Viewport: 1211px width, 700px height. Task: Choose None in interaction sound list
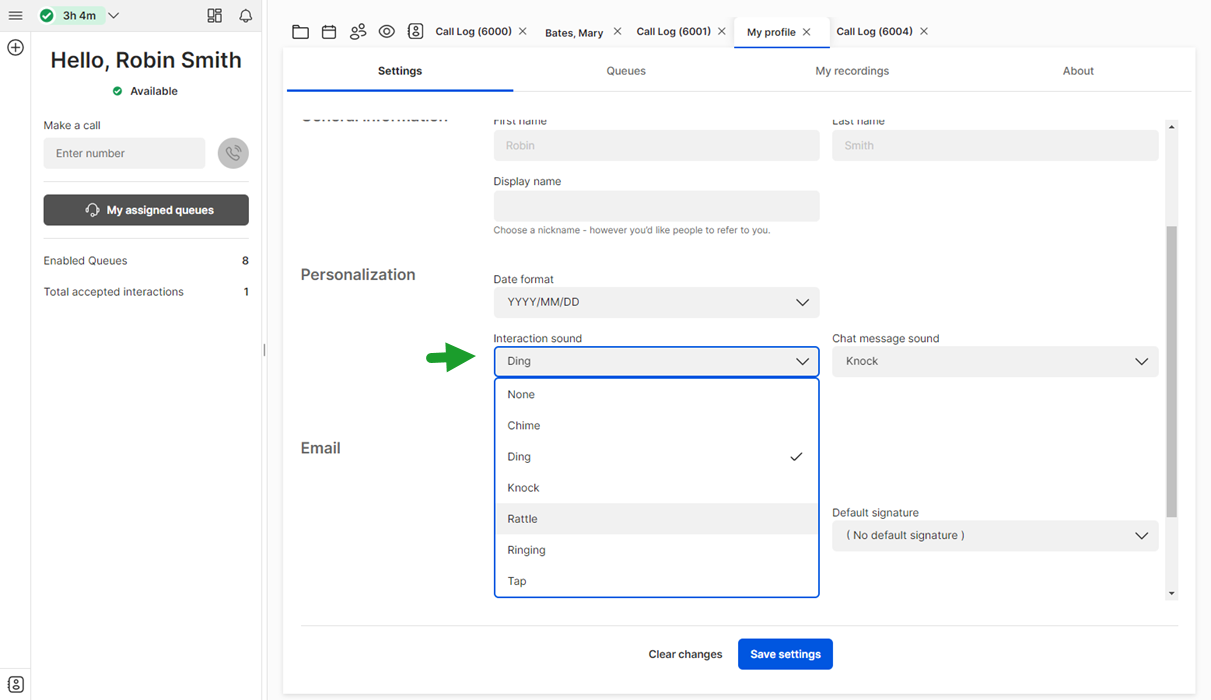click(656, 395)
